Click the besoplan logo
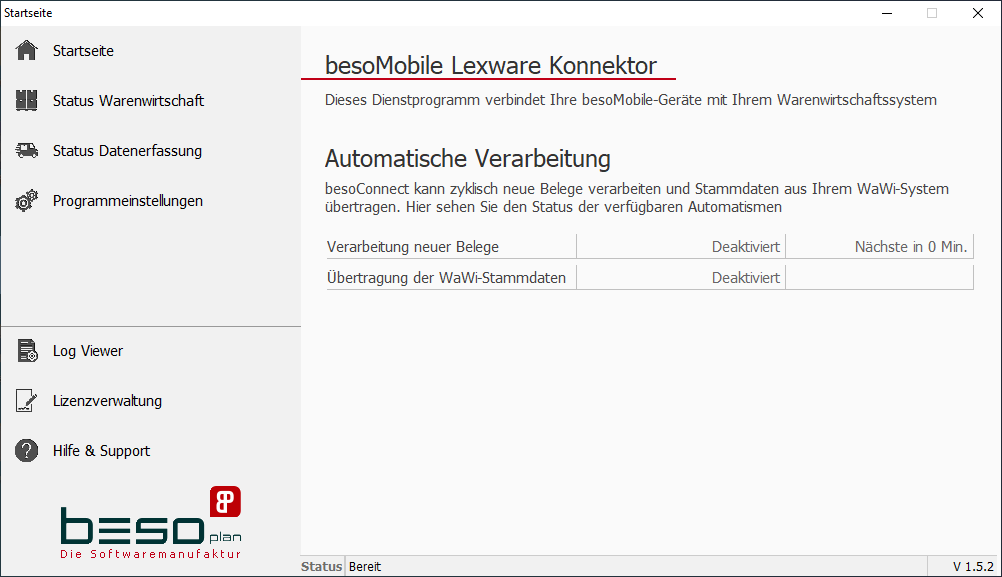The image size is (1002, 577). point(151,523)
